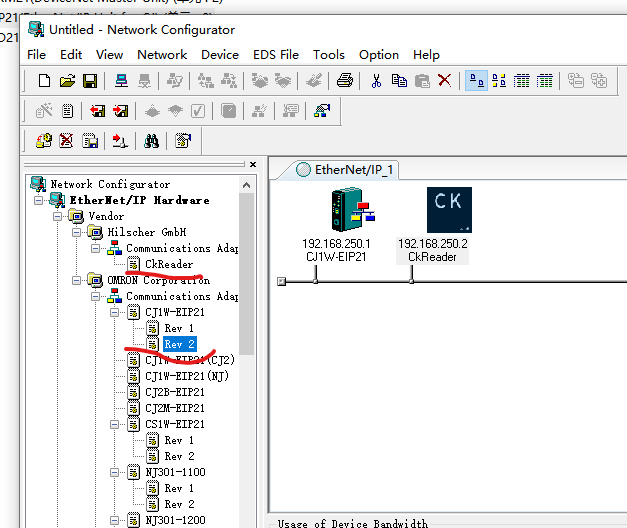The image size is (627, 528).
Task: Open the Network menu
Action: click(162, 54)
